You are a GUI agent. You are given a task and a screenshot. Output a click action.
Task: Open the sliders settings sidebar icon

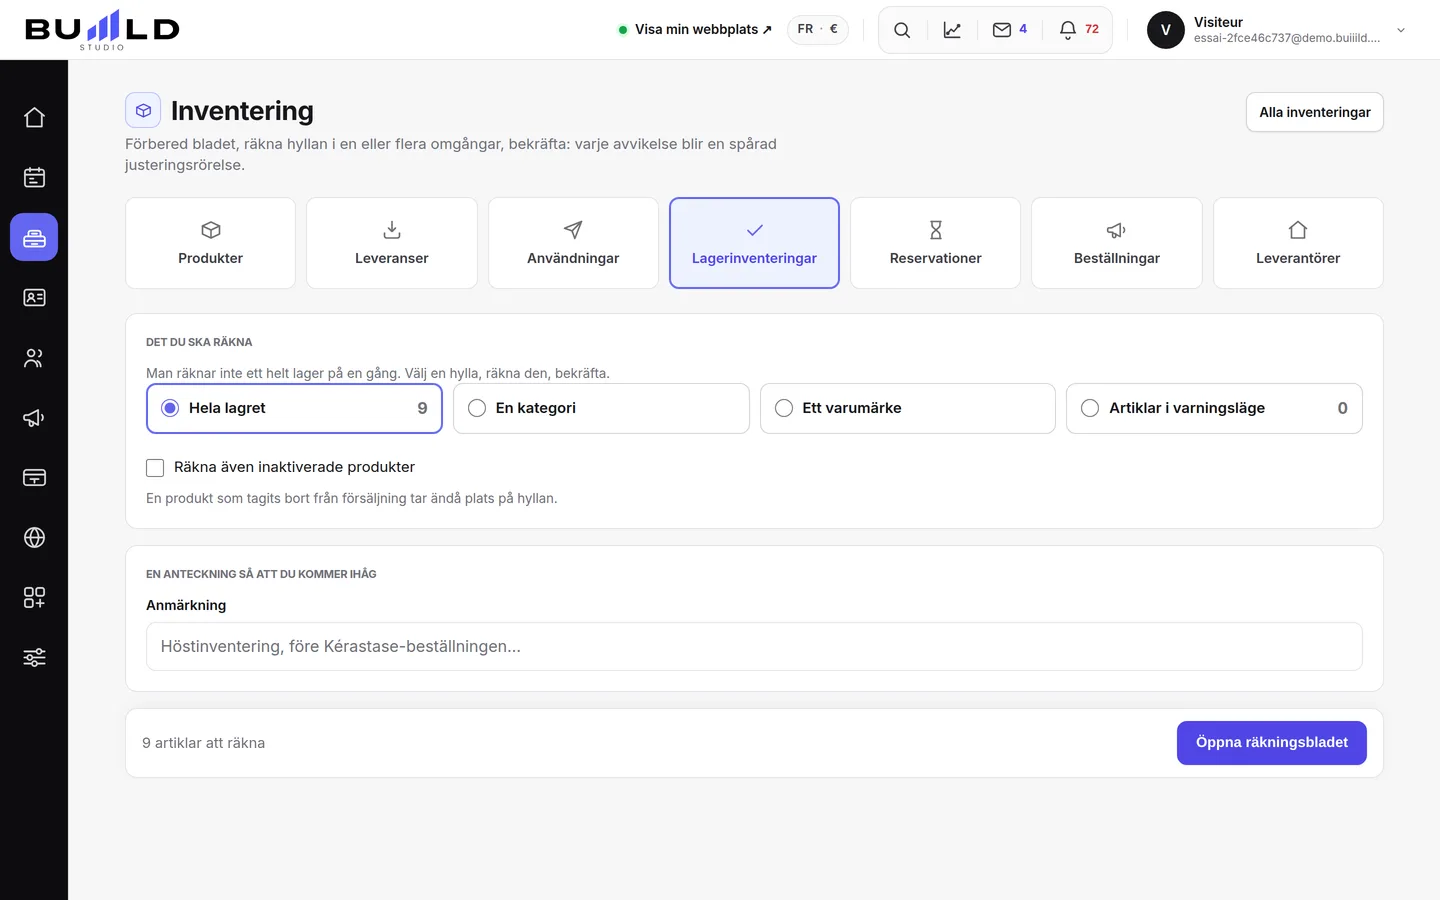[x=34, y=657]
